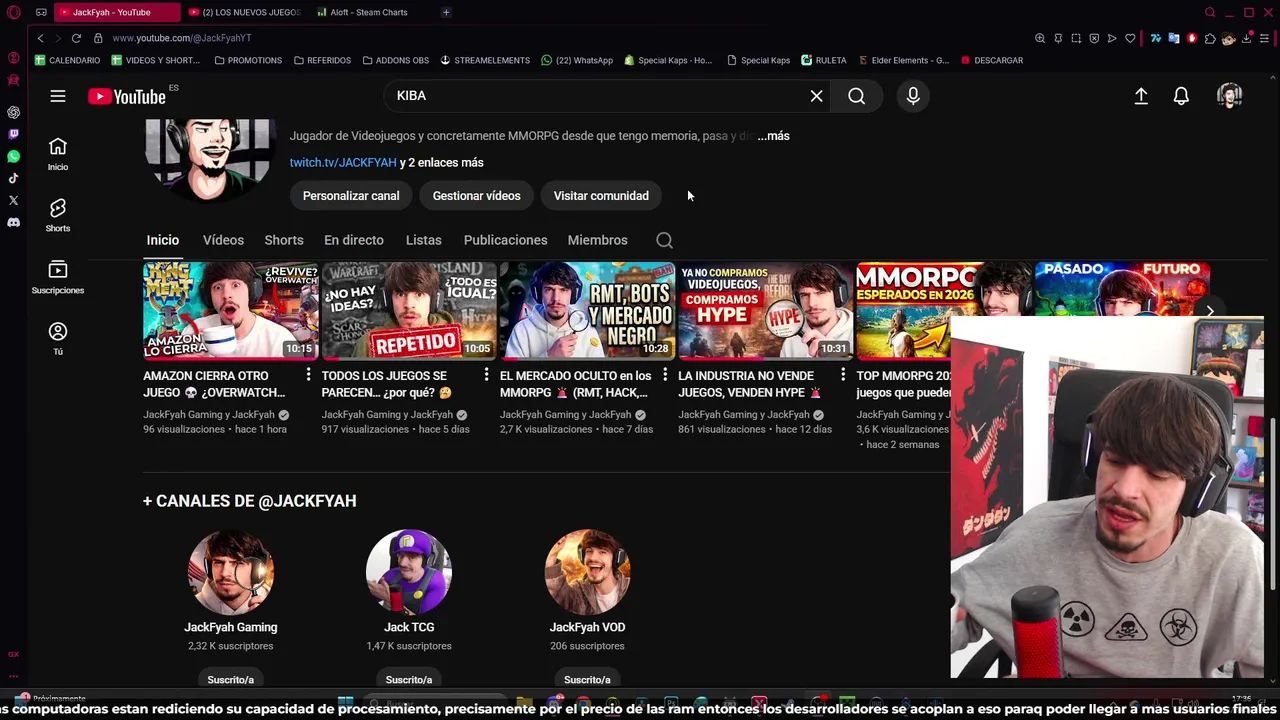Switch to the Vídeos channel tab
This screenshot has height=720, width=1280.
point(223,240)
